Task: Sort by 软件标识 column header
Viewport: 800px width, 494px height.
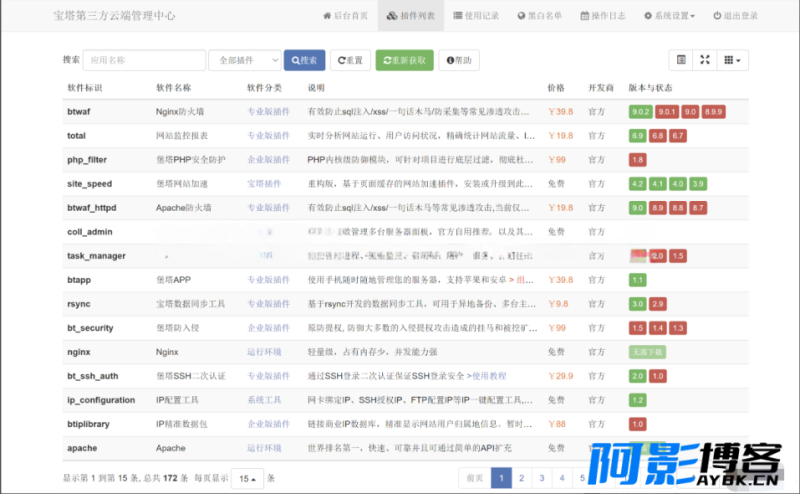Action: 85,88
